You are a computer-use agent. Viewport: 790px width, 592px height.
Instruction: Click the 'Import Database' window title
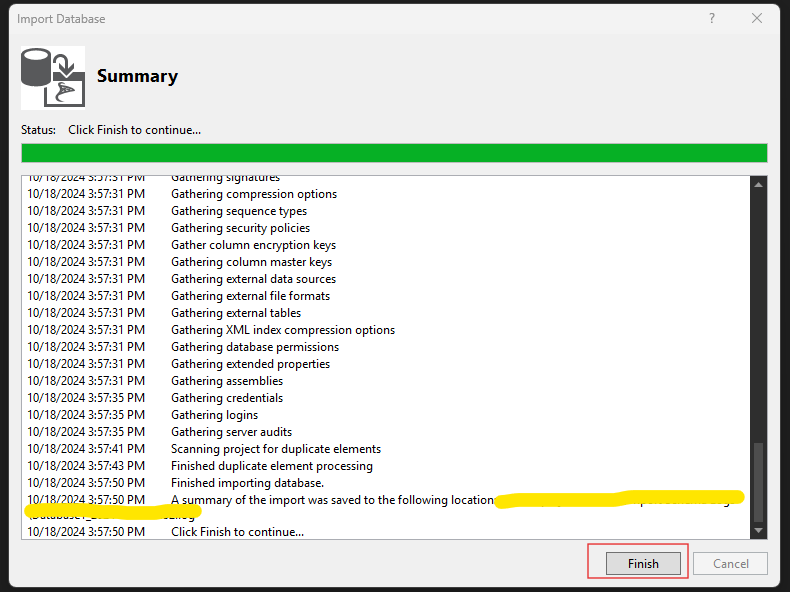[x=61, y=19]
